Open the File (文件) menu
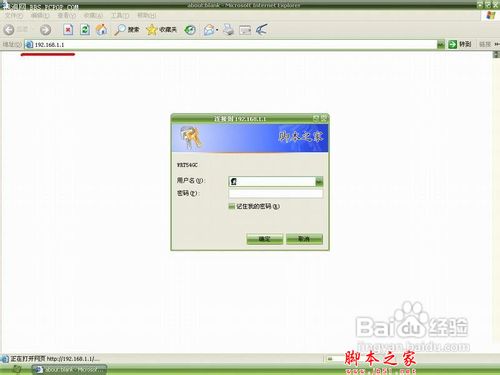Image resolution: width=500 pixels, height=375 pixels. click(x=14, y=16)
